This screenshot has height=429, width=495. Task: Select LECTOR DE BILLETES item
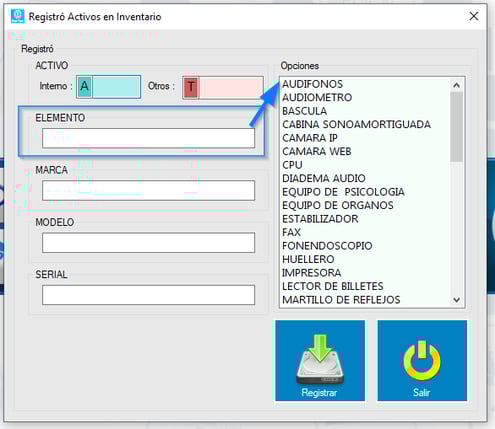coord(333,286)
